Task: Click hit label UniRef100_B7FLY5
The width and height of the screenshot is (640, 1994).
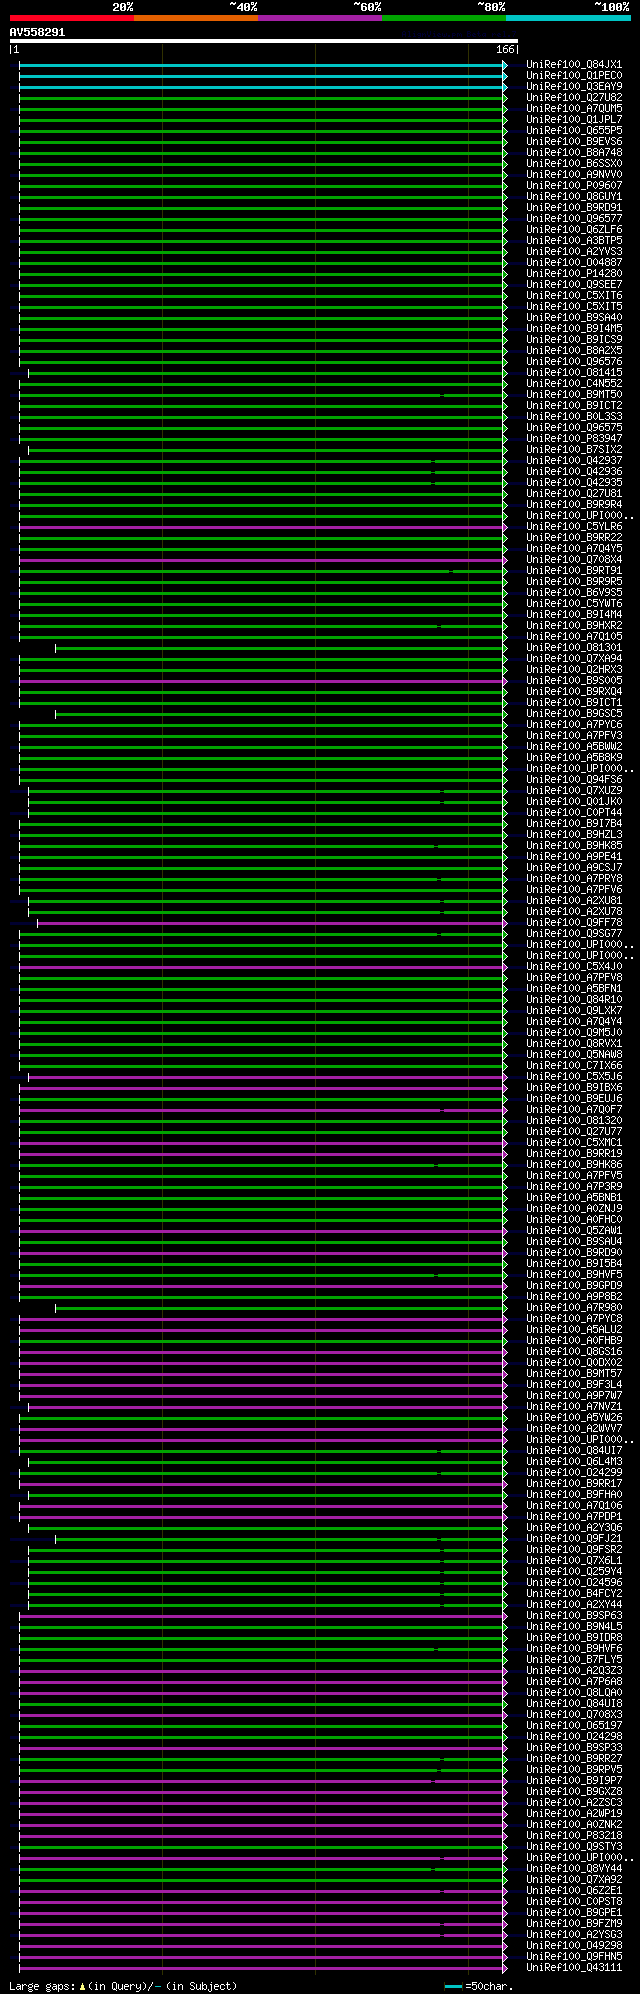Action: [574, 1660]
